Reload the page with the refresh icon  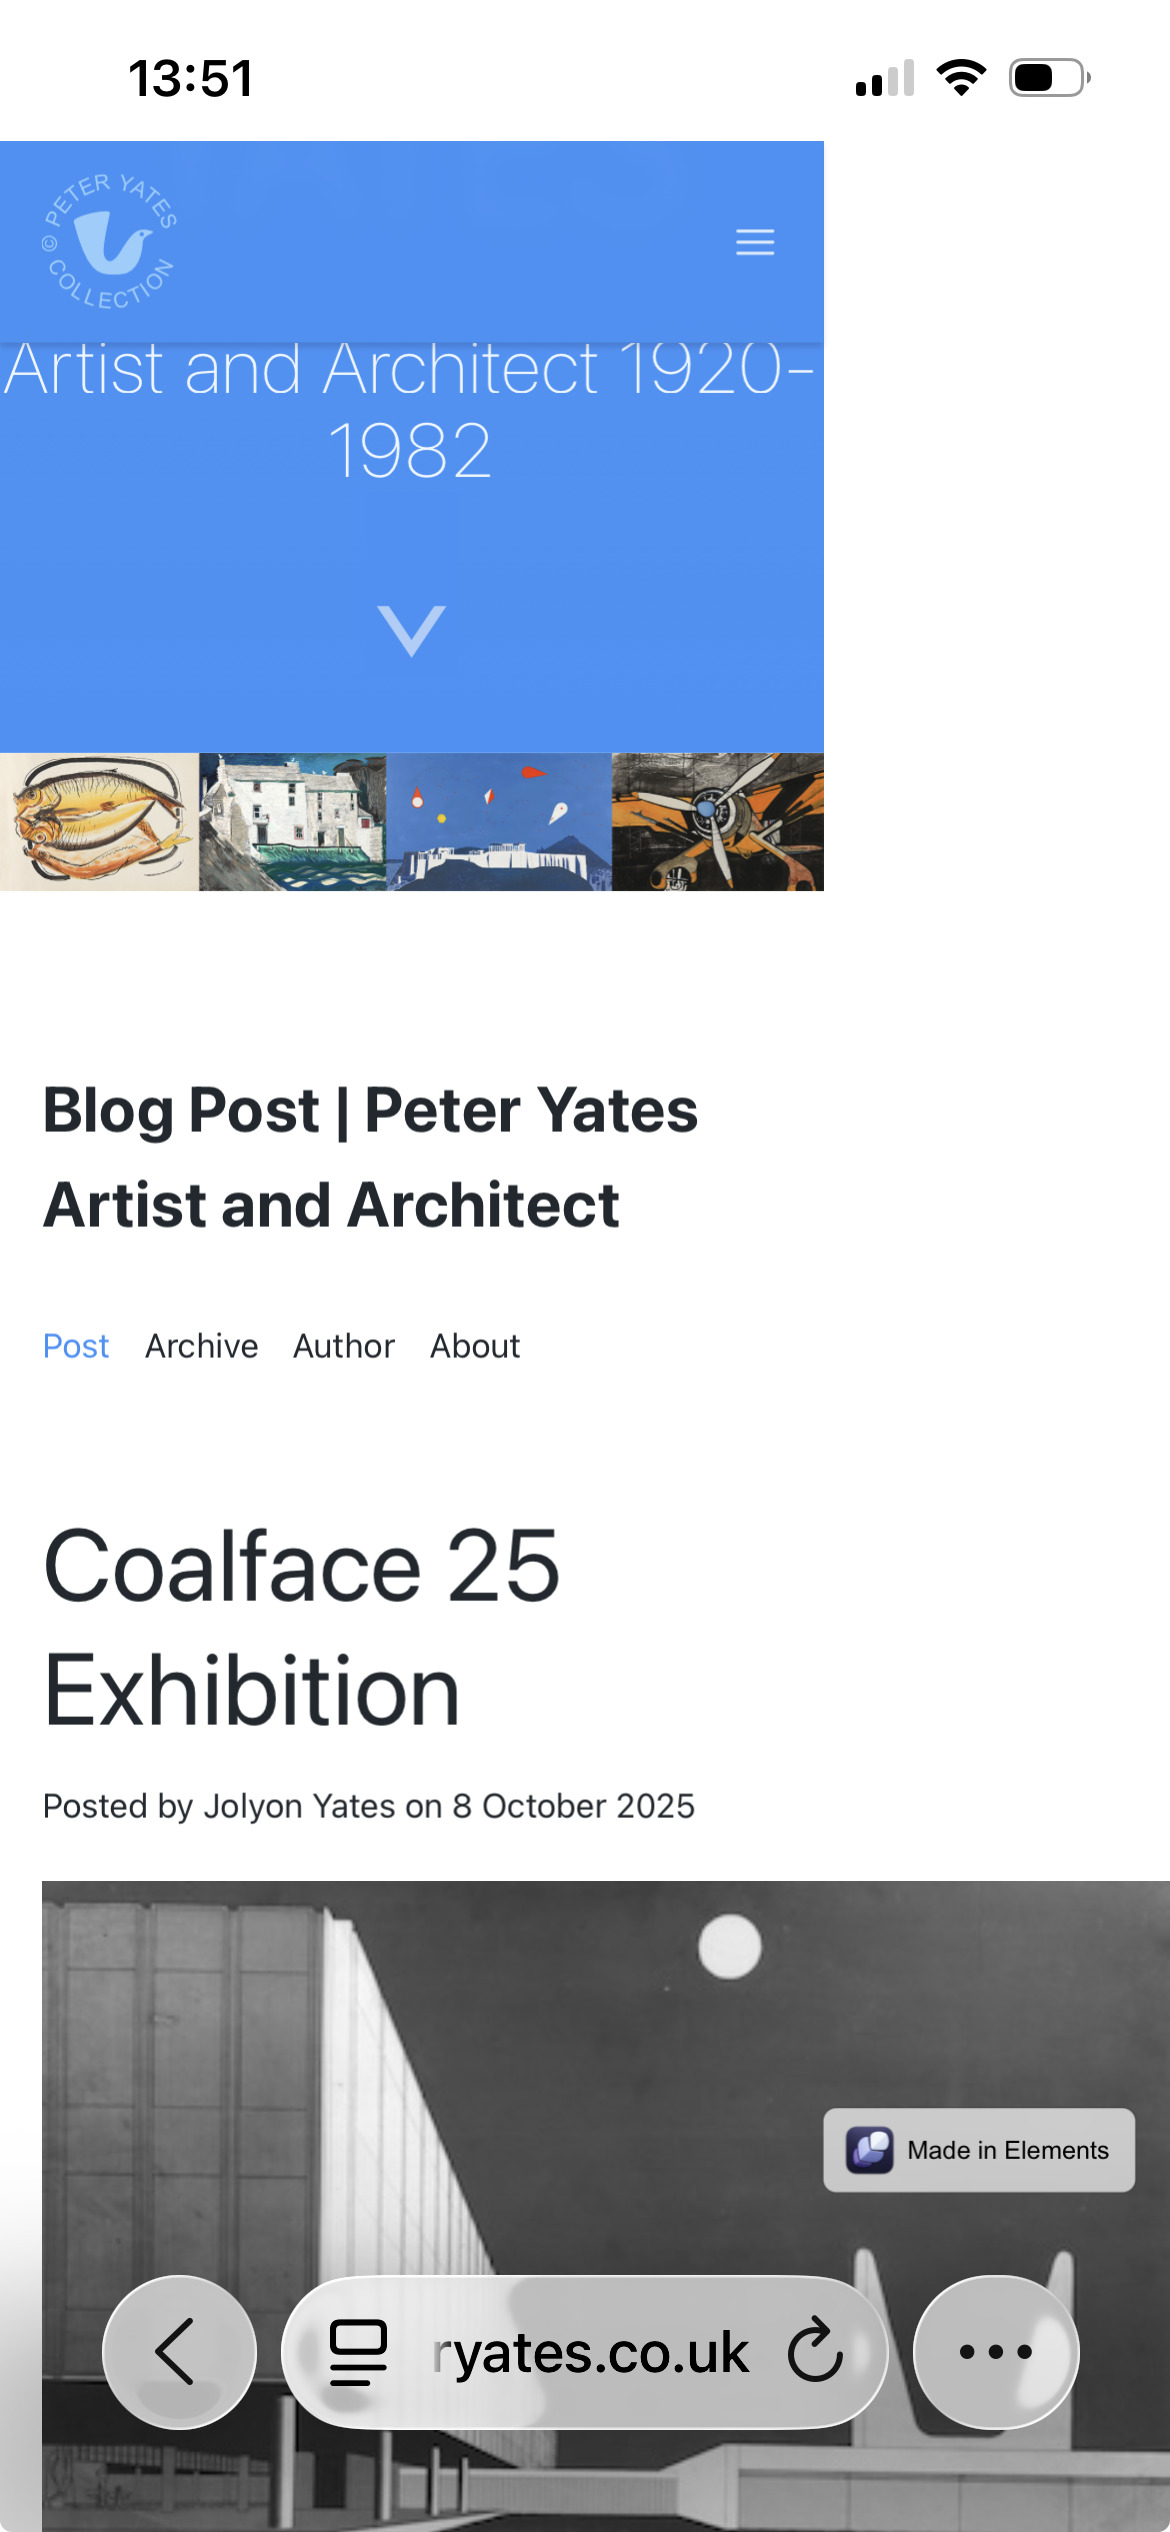click(x=815, y=2351)
